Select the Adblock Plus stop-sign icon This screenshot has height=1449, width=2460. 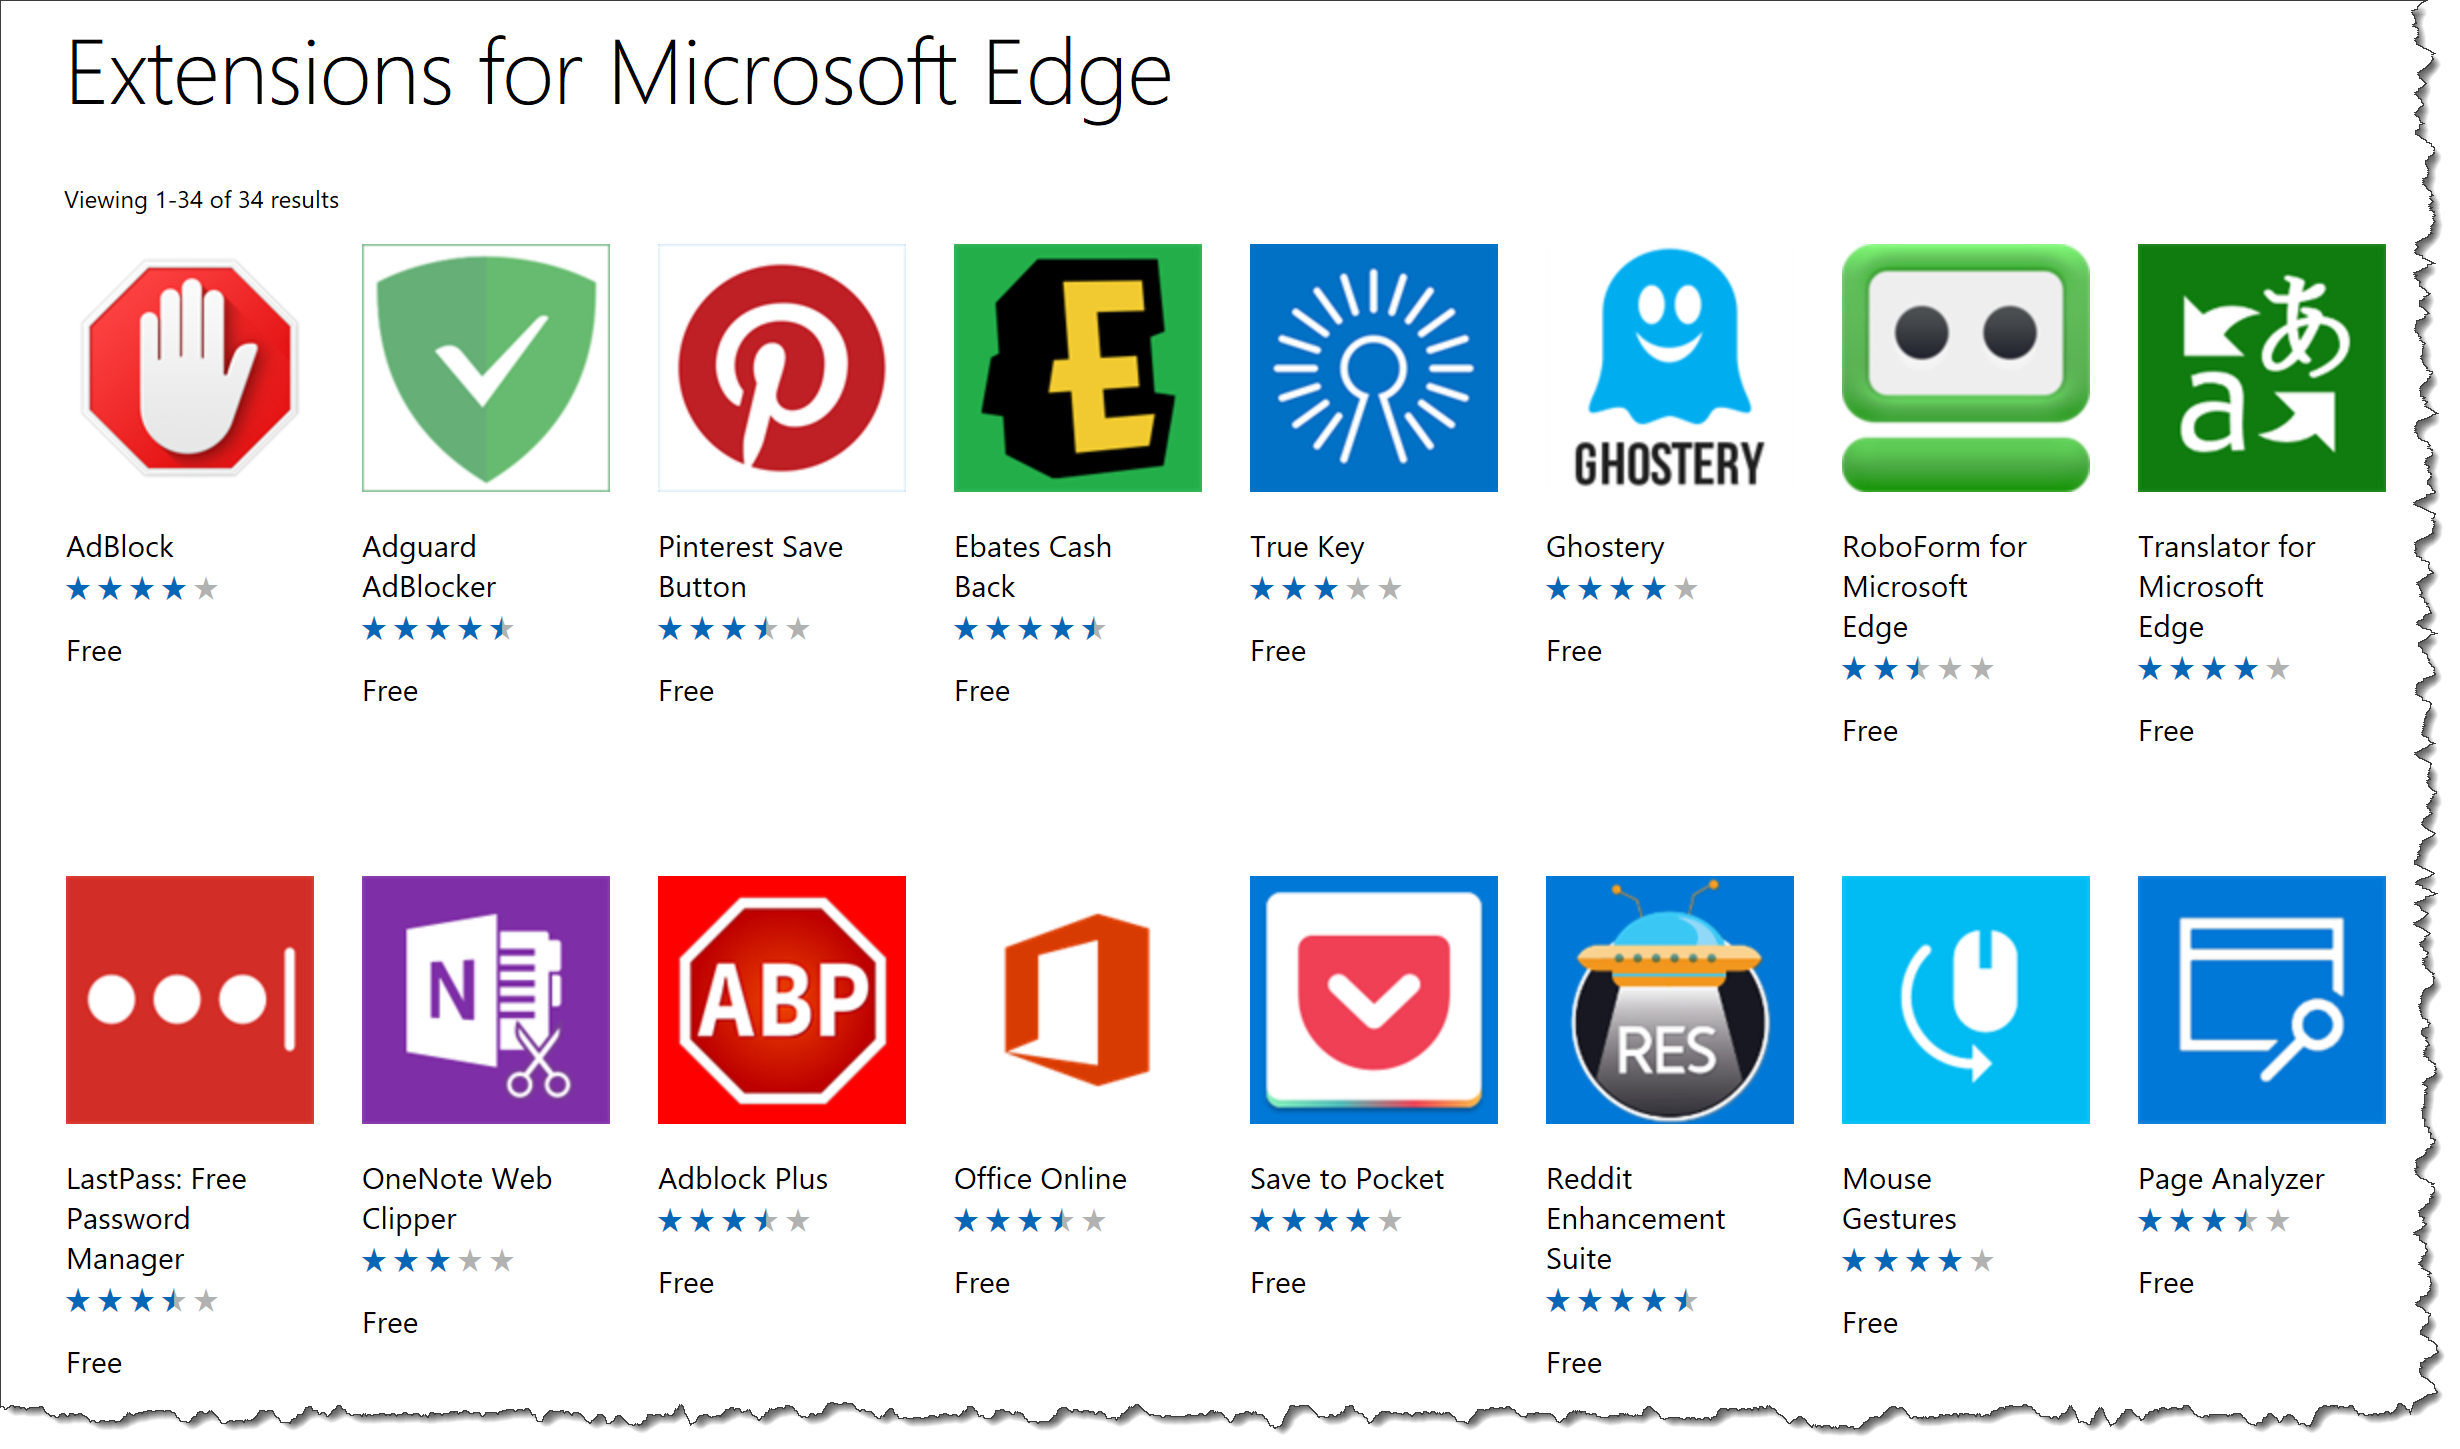781,999
